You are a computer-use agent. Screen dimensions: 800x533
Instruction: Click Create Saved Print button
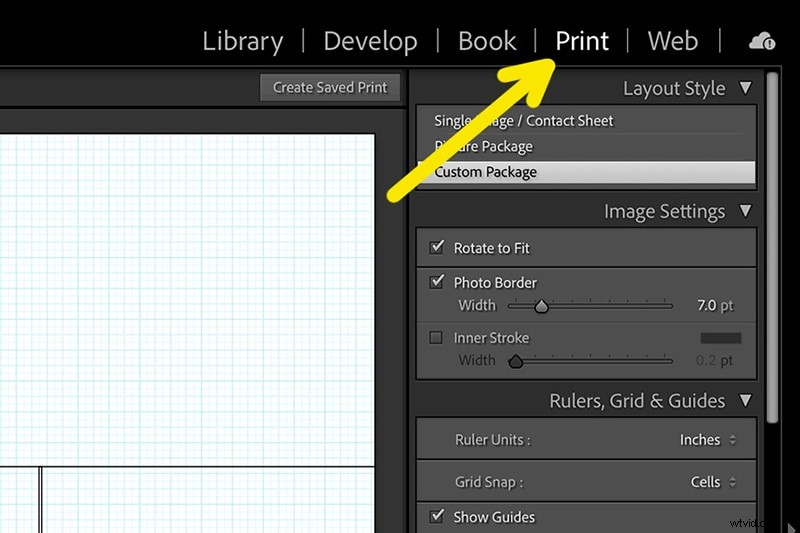click(x=330, y=87)
